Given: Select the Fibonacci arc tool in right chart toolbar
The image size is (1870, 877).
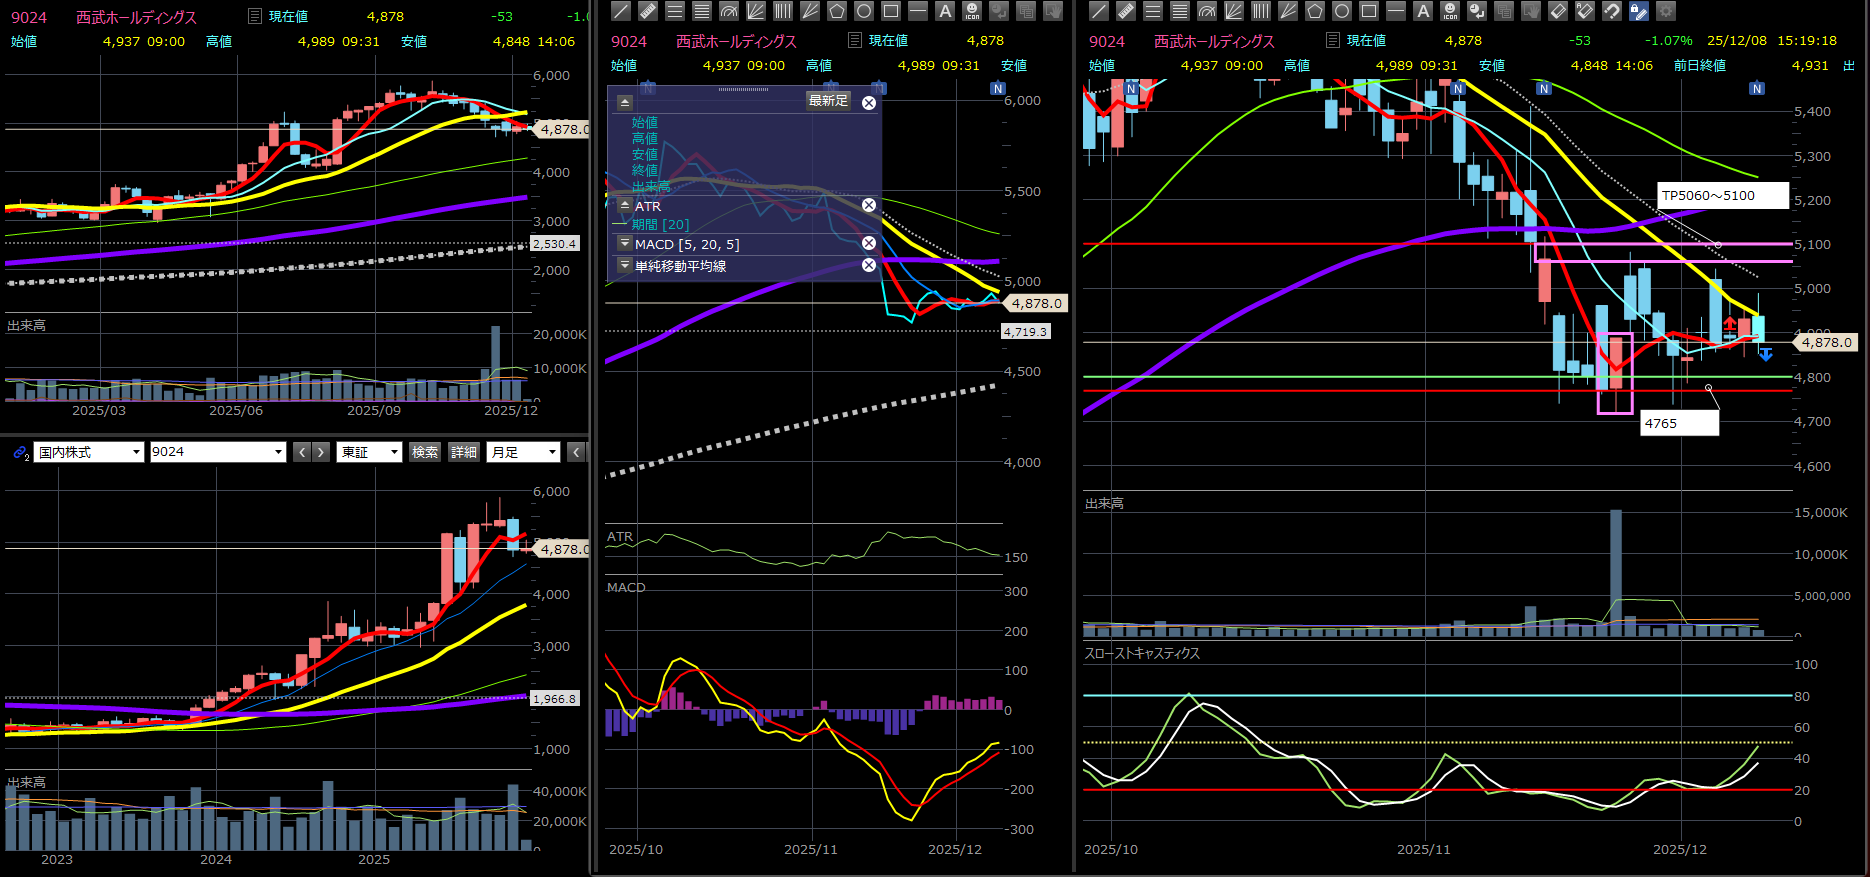Looking at the screenshot, I should (1207, 11).
